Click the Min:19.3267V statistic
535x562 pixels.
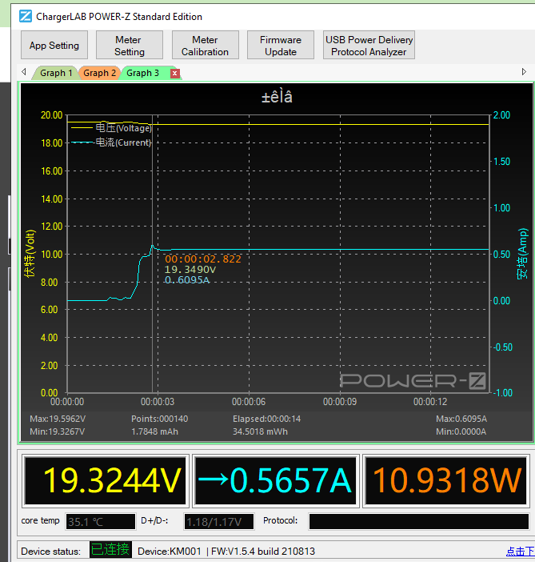pos(57,431)
